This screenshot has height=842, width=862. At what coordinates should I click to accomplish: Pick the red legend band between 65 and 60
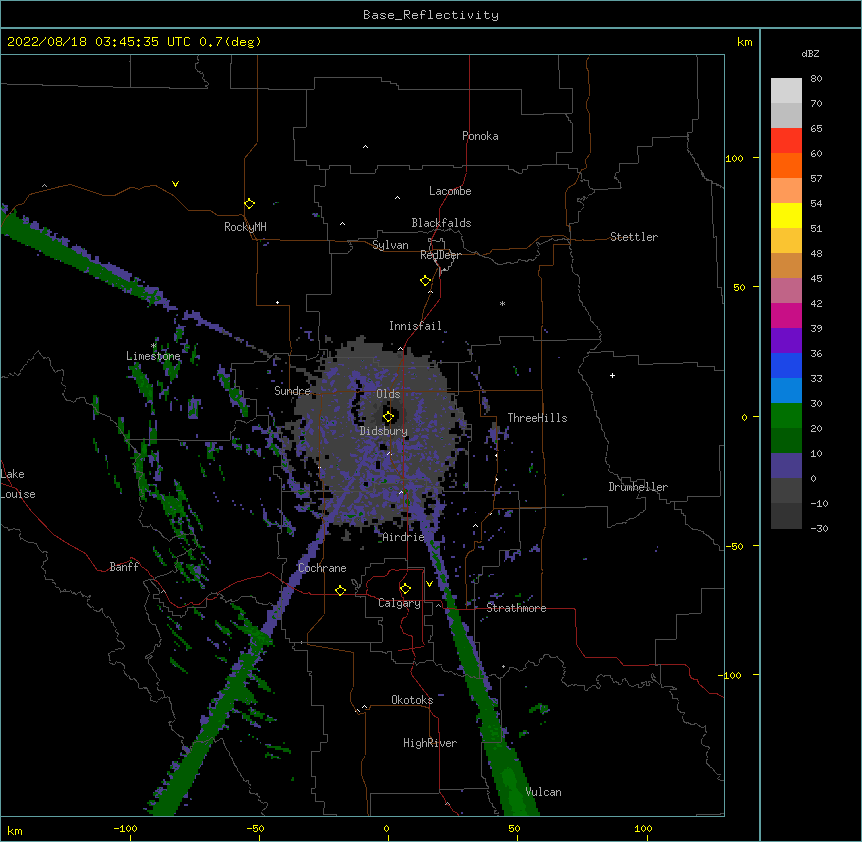[x=786, y=141]
